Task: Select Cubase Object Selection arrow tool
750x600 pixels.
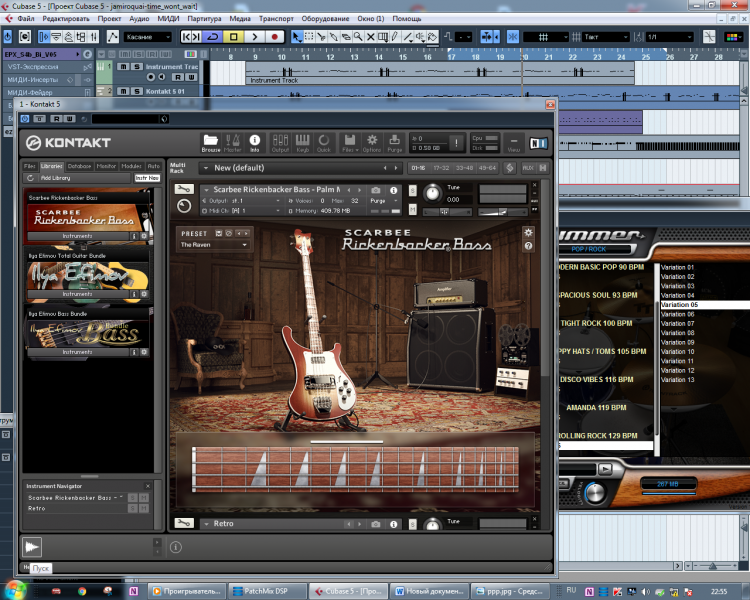Action: point(297,37)
